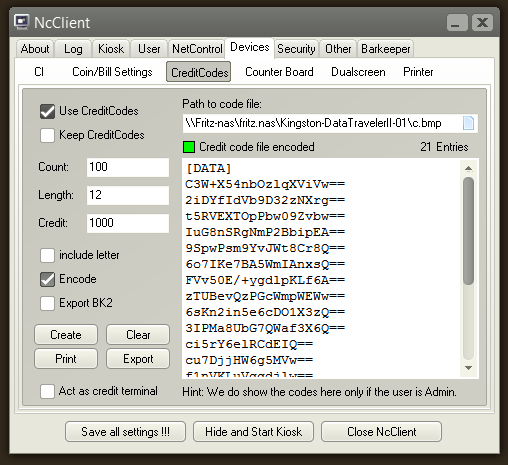Screen dimensions: 508x465
Task: Switch to the Security tab
Action: tap(296, 49)
